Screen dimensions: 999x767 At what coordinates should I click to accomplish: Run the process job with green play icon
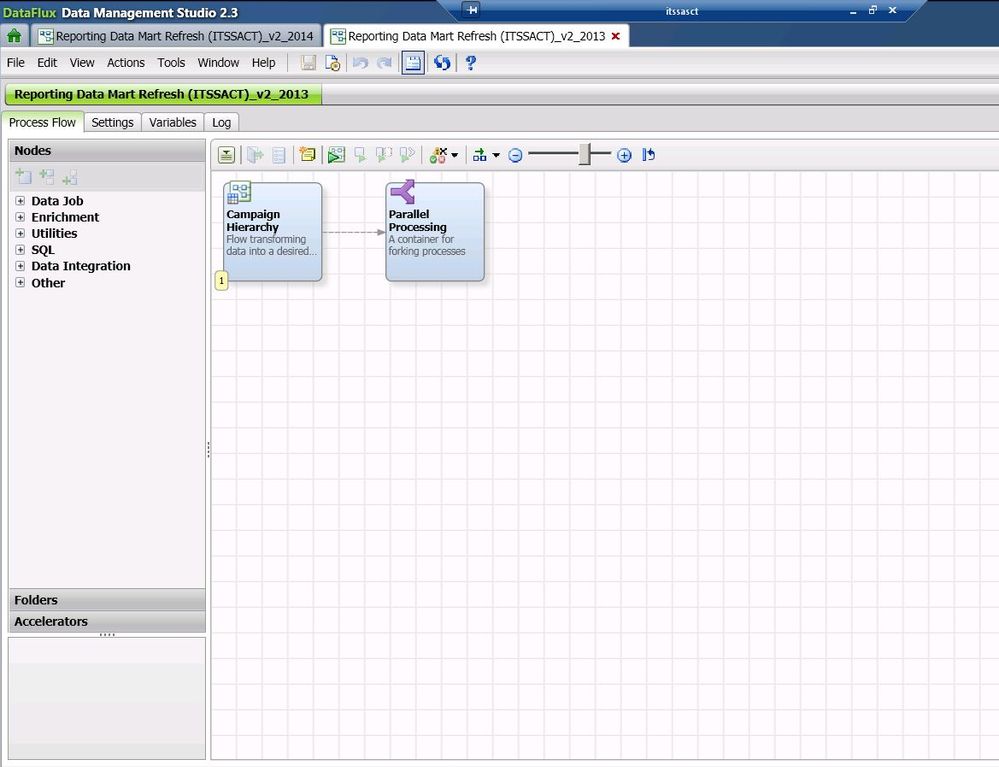pos(336,155)
